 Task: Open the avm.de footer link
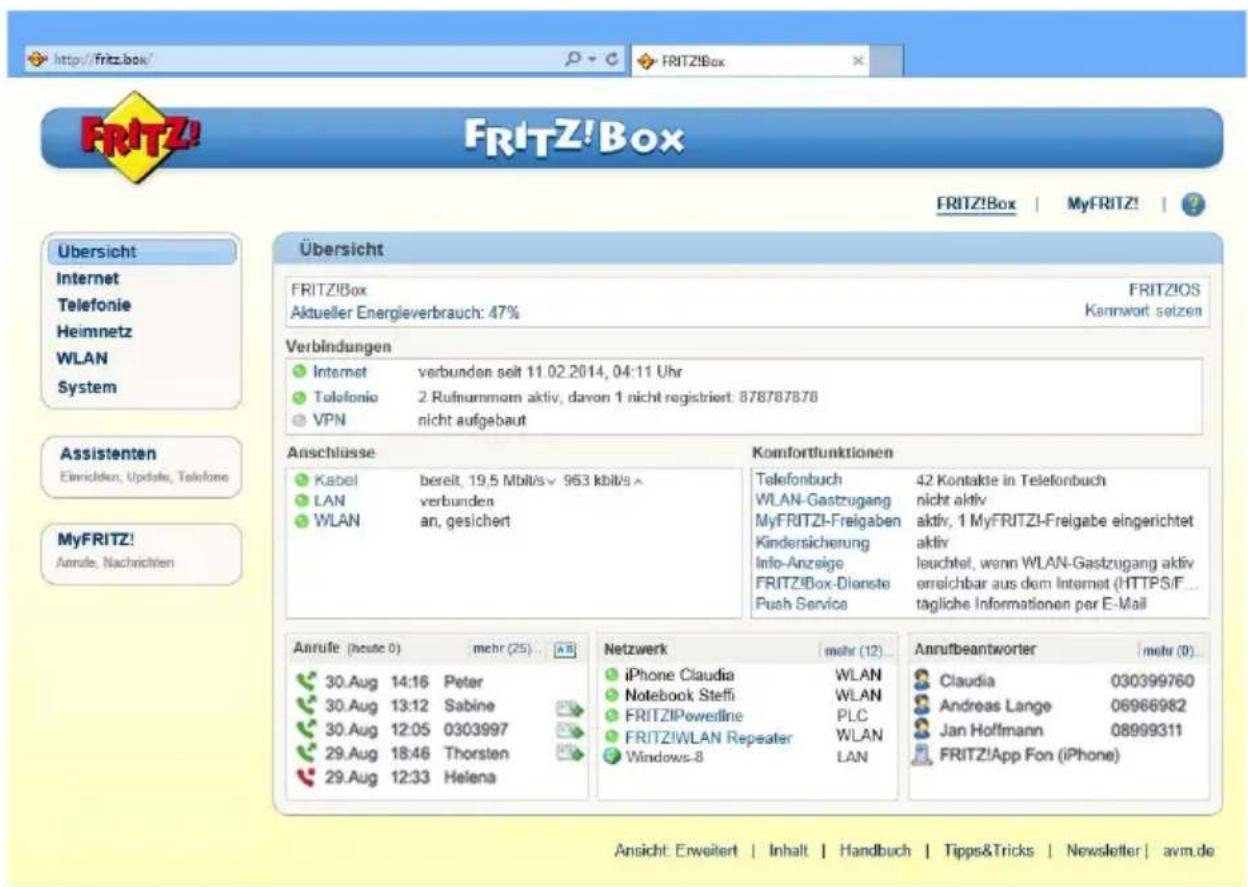pos(1187,850)
